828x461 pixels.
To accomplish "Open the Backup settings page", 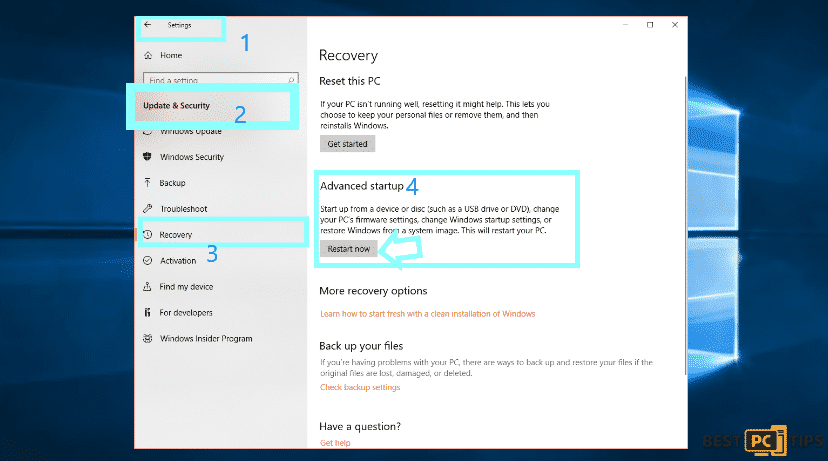I will (172, 183).
